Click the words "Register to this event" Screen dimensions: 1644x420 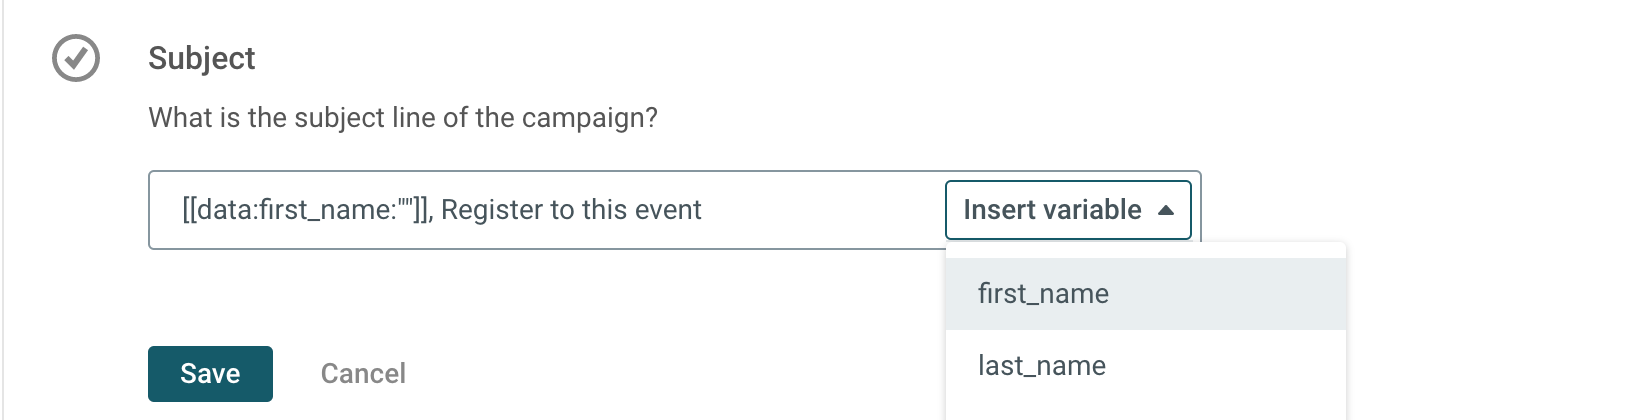tap(571, 210)
